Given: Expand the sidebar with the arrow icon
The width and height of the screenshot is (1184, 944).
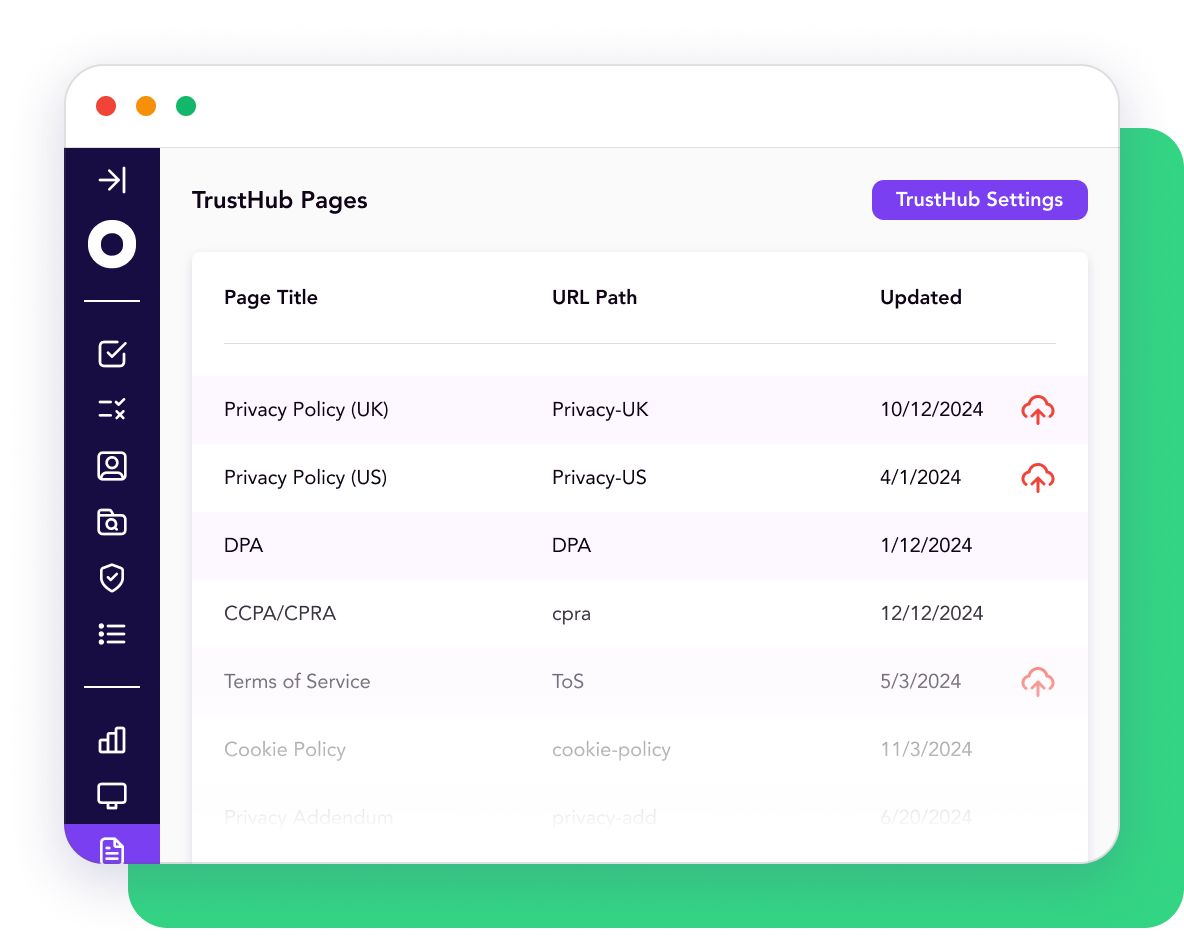Looking at the screenshot, I should (112, 180).
